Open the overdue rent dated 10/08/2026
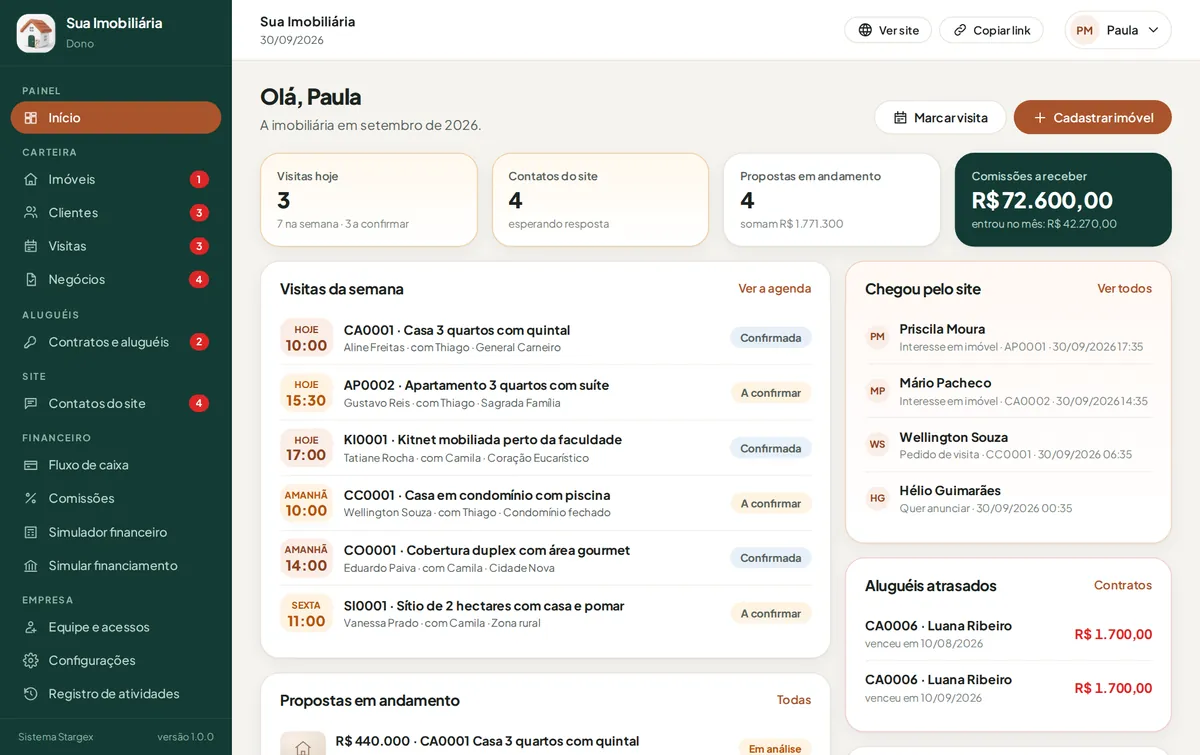The image size is (1200, 755). point(1008,634)
